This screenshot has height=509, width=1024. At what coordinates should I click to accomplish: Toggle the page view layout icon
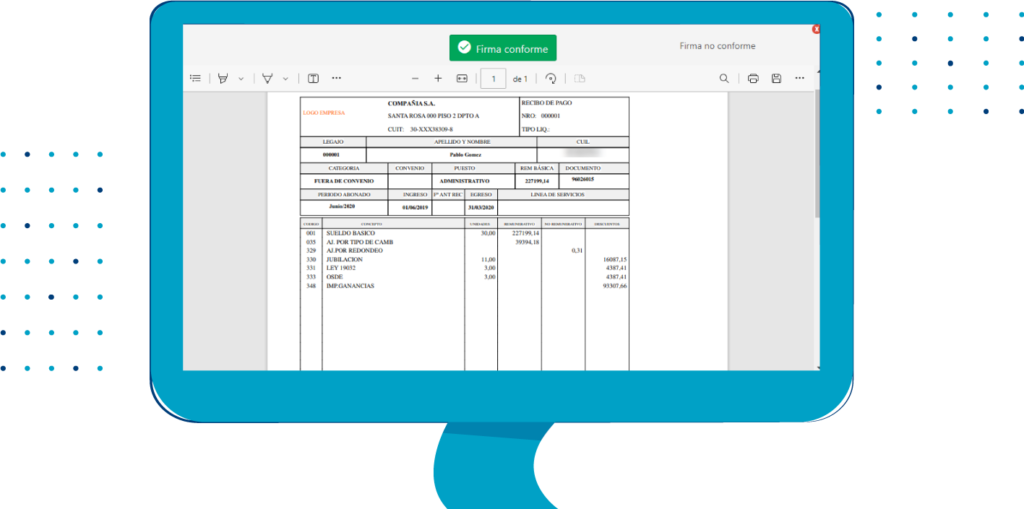coord(579,78)
